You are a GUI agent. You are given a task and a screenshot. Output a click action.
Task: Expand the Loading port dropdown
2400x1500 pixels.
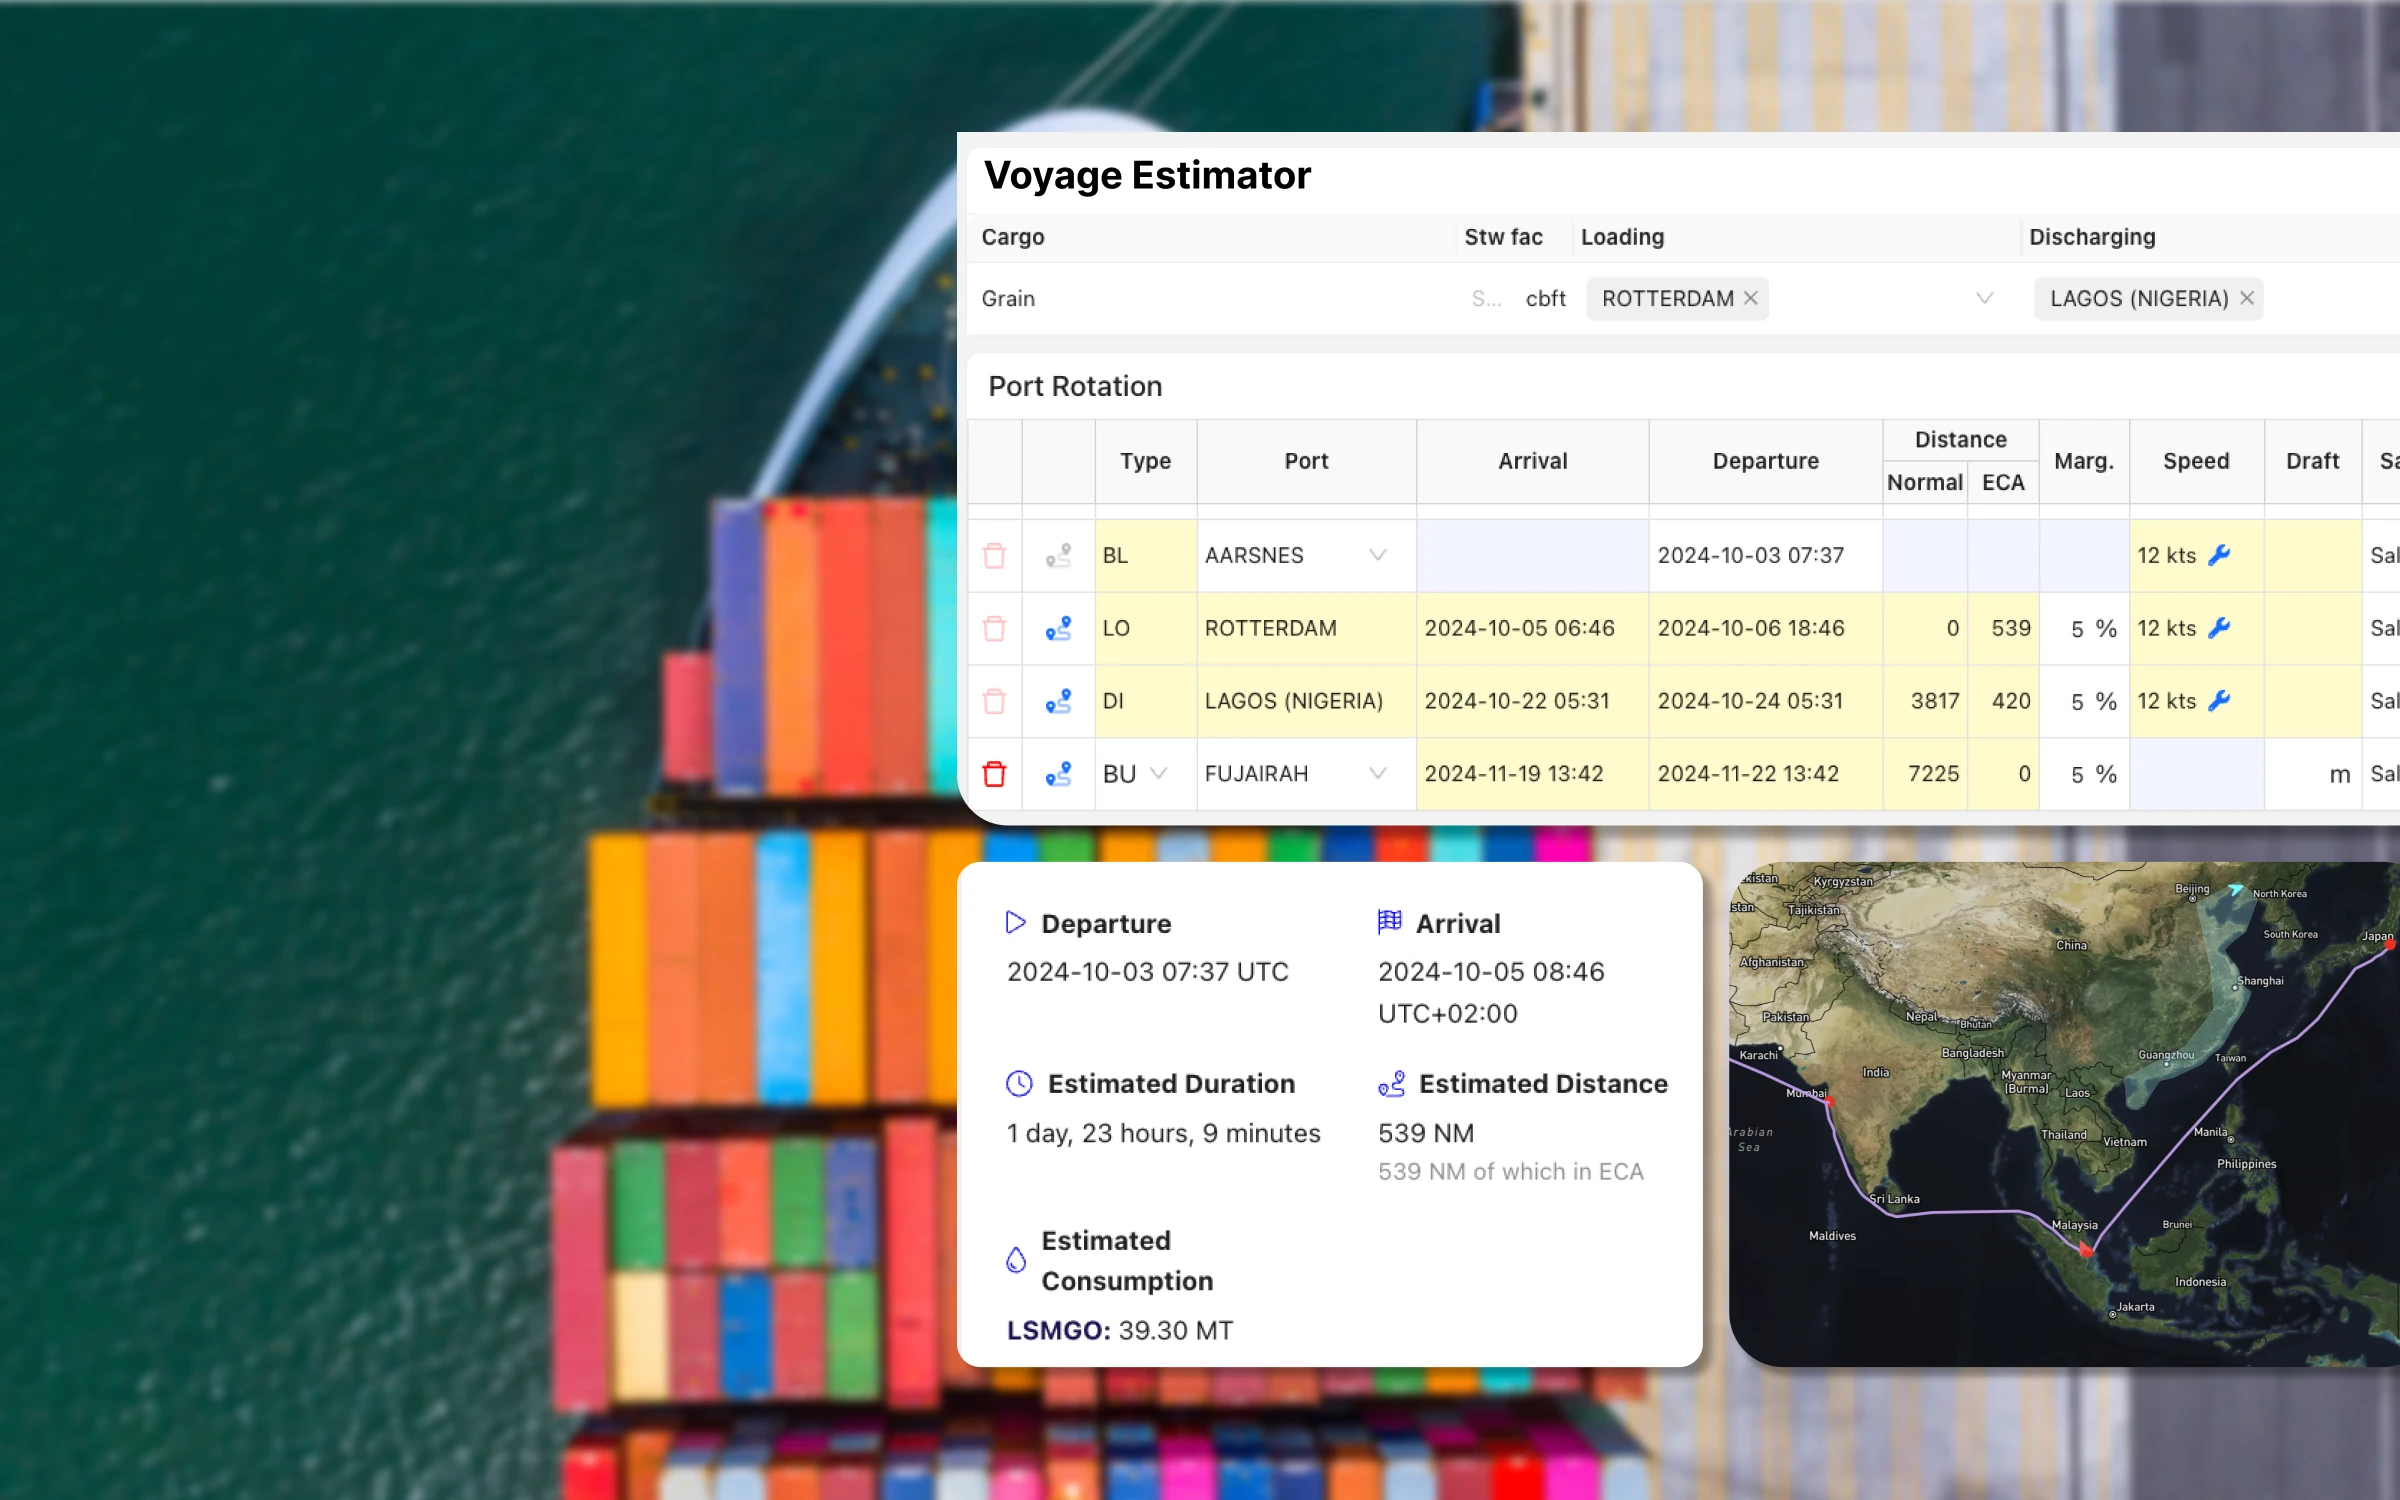pyautogui.click(x=1985, y=298)
